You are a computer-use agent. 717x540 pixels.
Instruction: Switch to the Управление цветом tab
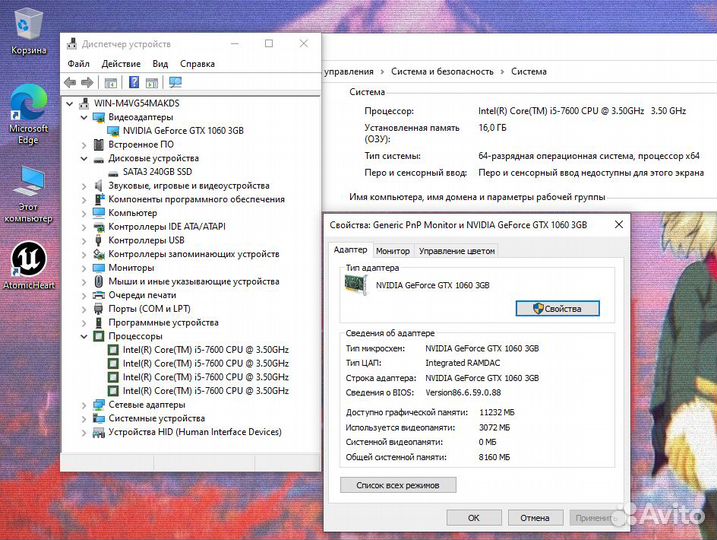pos(456,251)
